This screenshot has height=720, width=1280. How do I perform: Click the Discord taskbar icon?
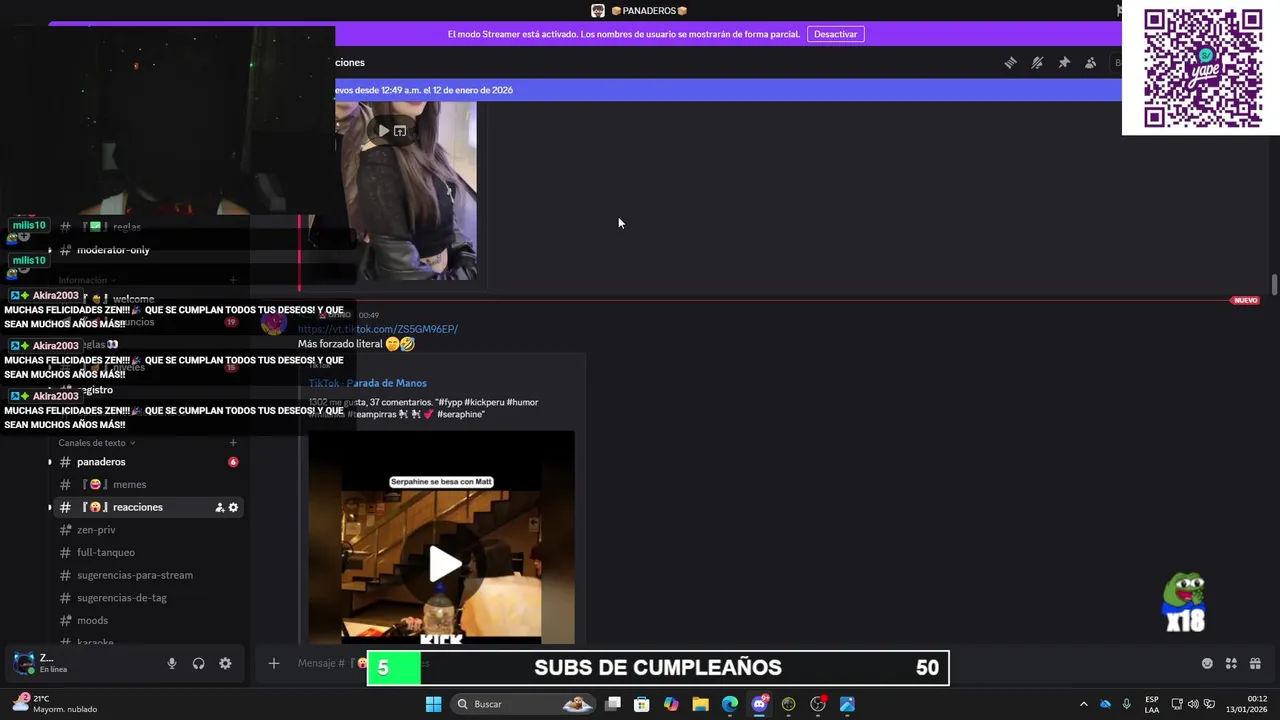pyautogui.click(x=759, y=704)
